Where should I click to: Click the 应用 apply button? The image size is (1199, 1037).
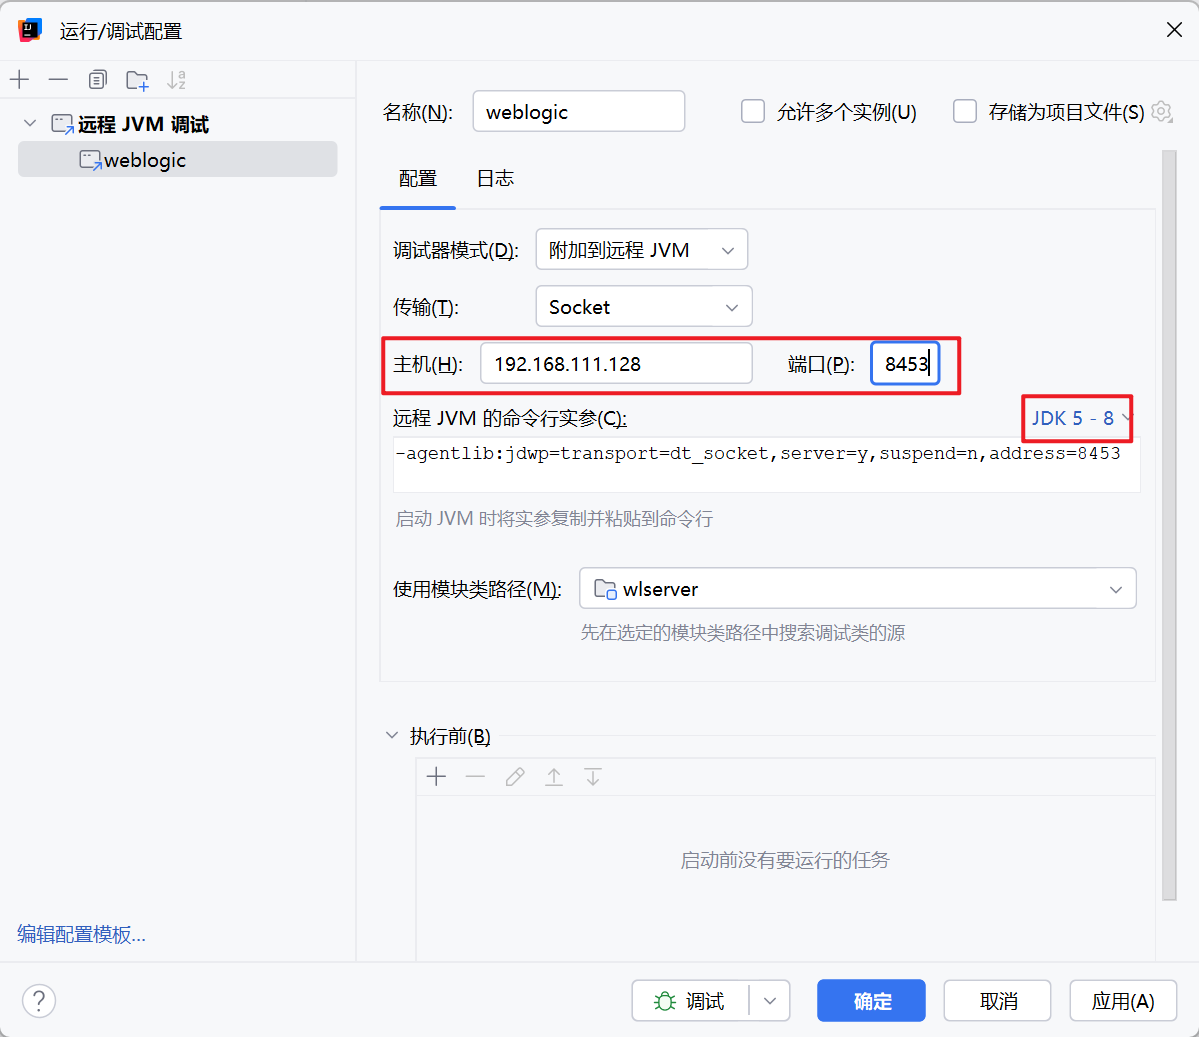click(x=1123, y=1001)
